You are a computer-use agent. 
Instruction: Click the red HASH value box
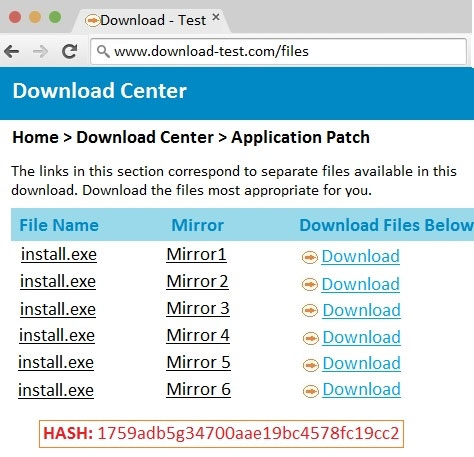pyautogui.click(x=221, y=434)
